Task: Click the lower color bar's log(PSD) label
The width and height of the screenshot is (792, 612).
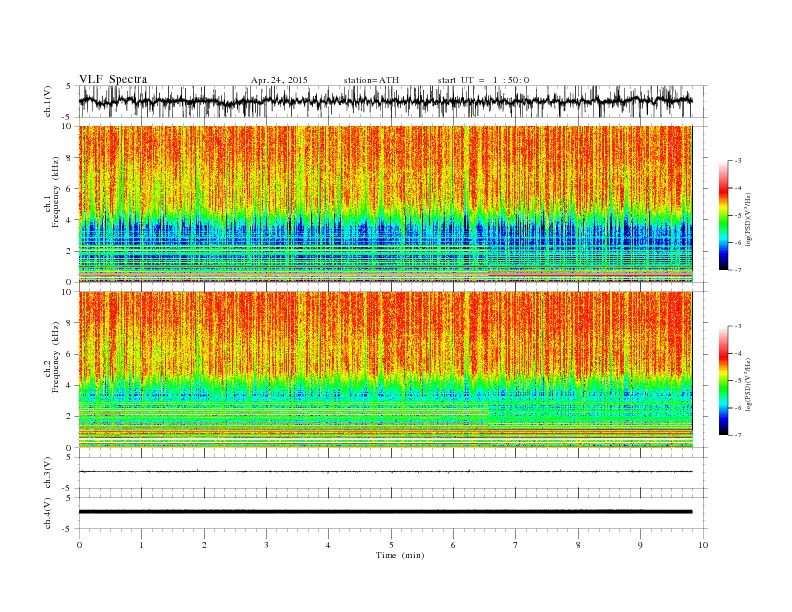Action: point(748,385)
